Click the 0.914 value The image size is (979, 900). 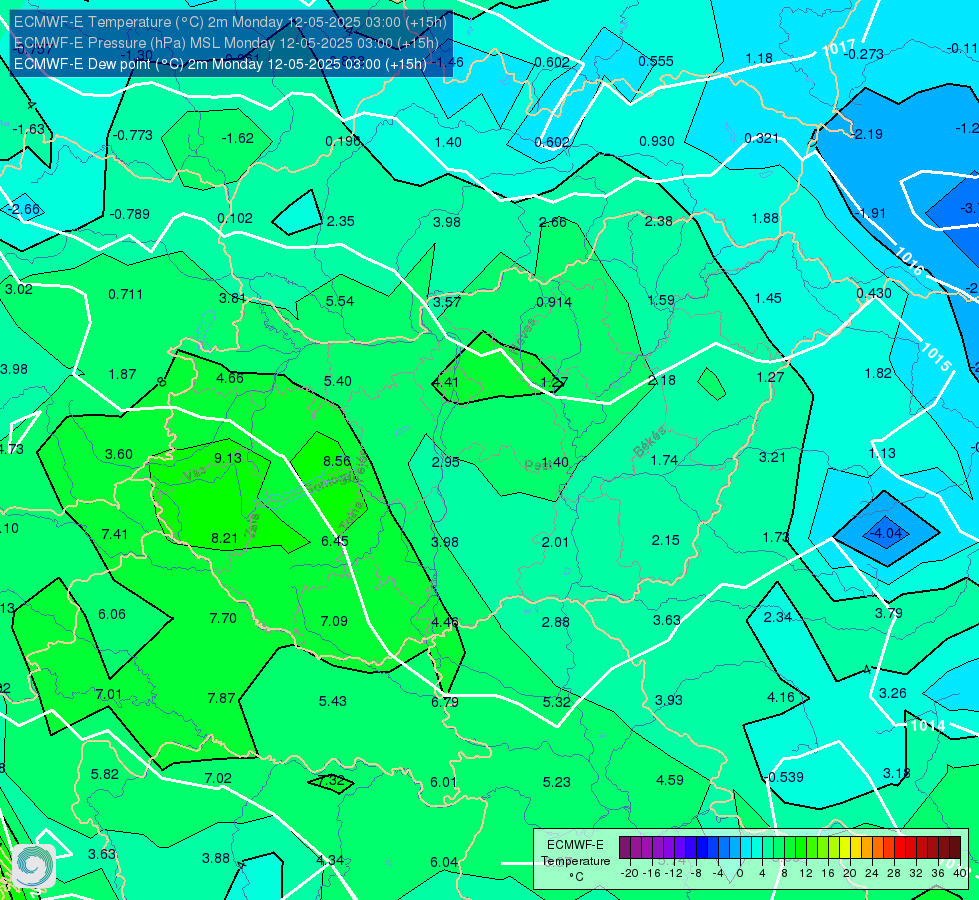pos(554,302)
